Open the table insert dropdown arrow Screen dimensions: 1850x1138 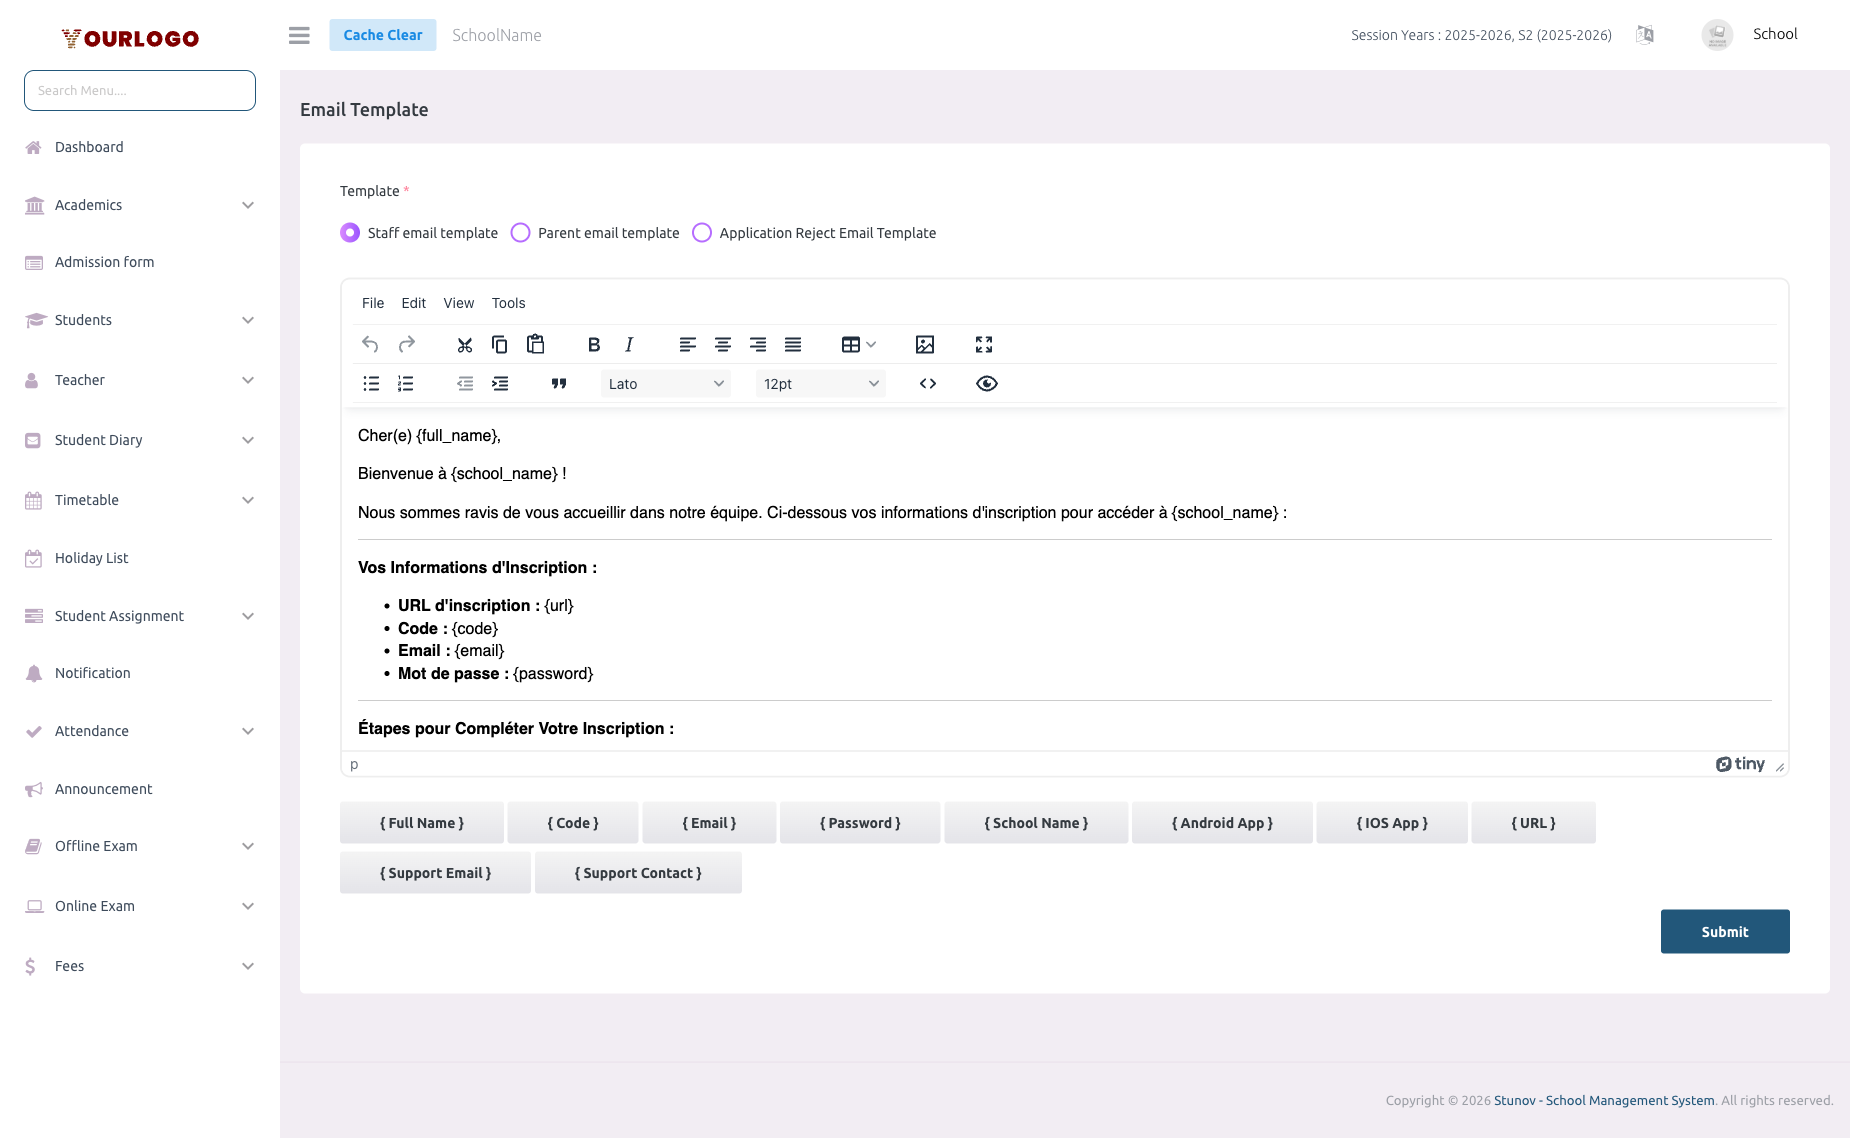pyautogui.click(x=869, y=344)
